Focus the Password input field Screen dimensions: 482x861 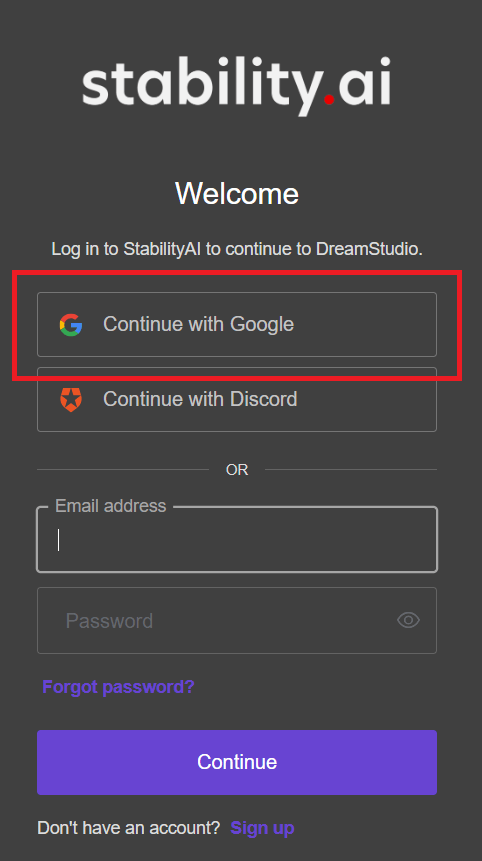tap(237, 620)
